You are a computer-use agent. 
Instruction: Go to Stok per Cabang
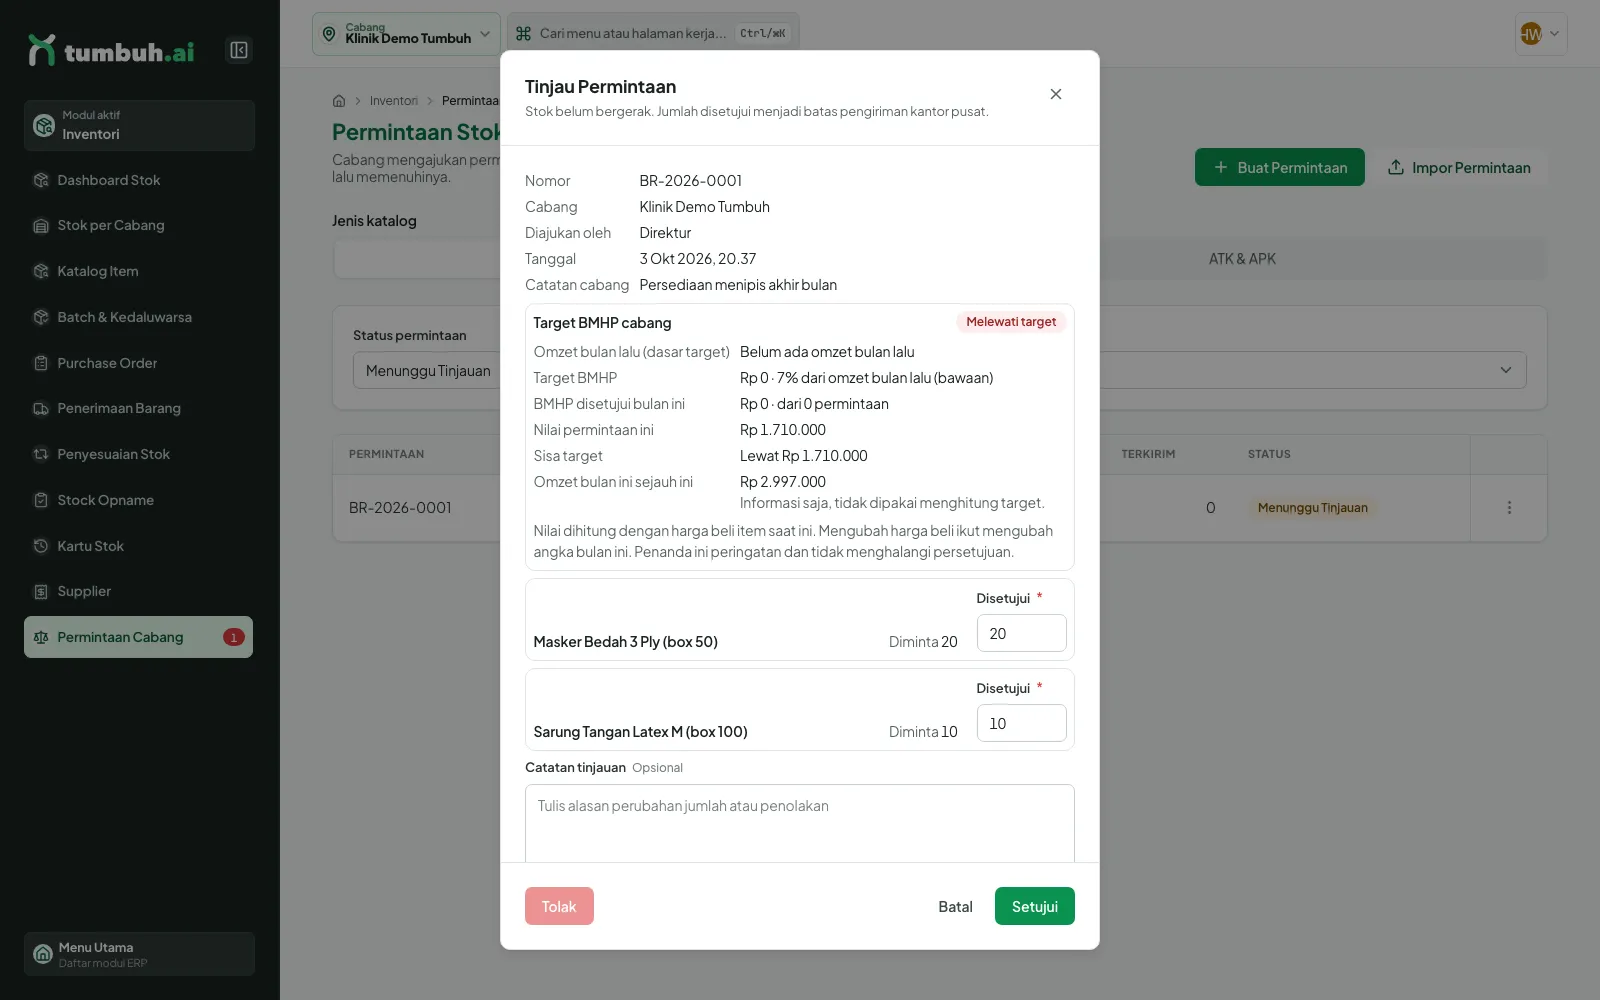[139, 226]
